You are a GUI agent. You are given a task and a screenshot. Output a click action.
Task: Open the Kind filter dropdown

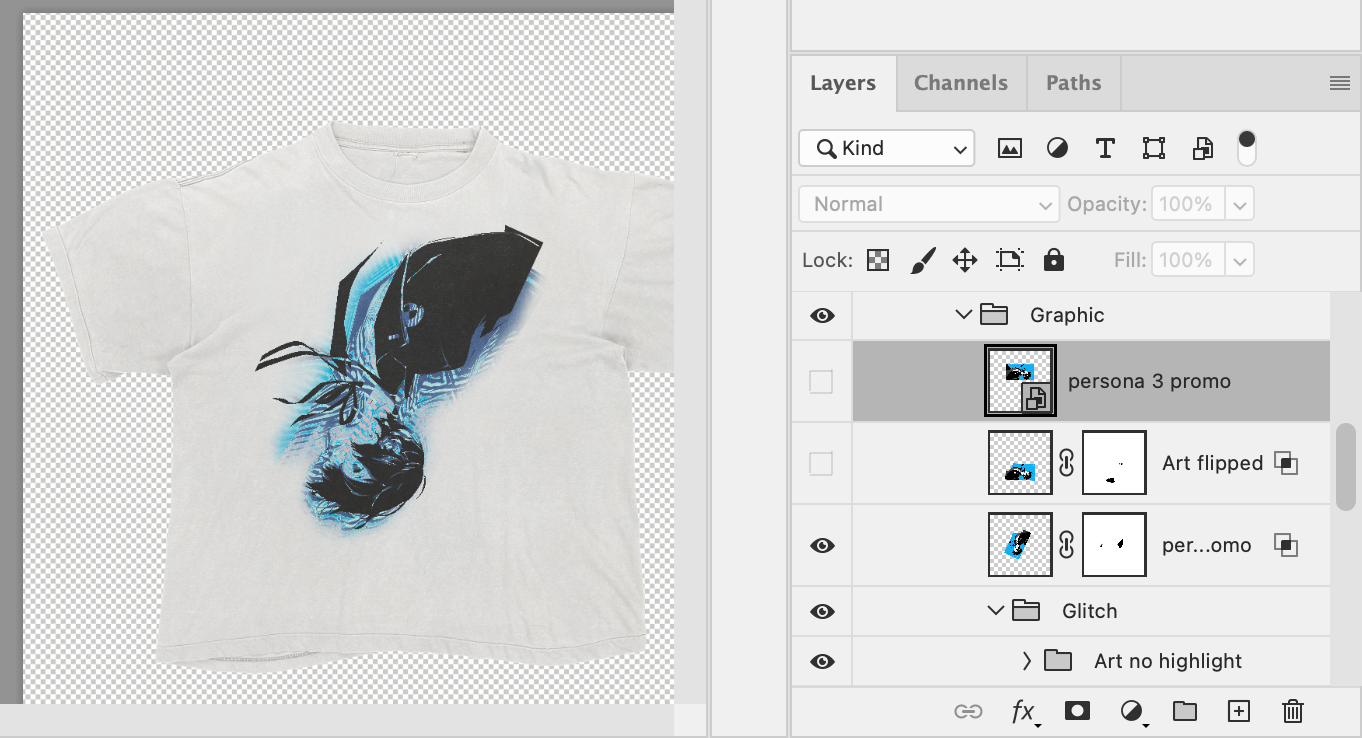pyautogui.click(x=887, y=148)
